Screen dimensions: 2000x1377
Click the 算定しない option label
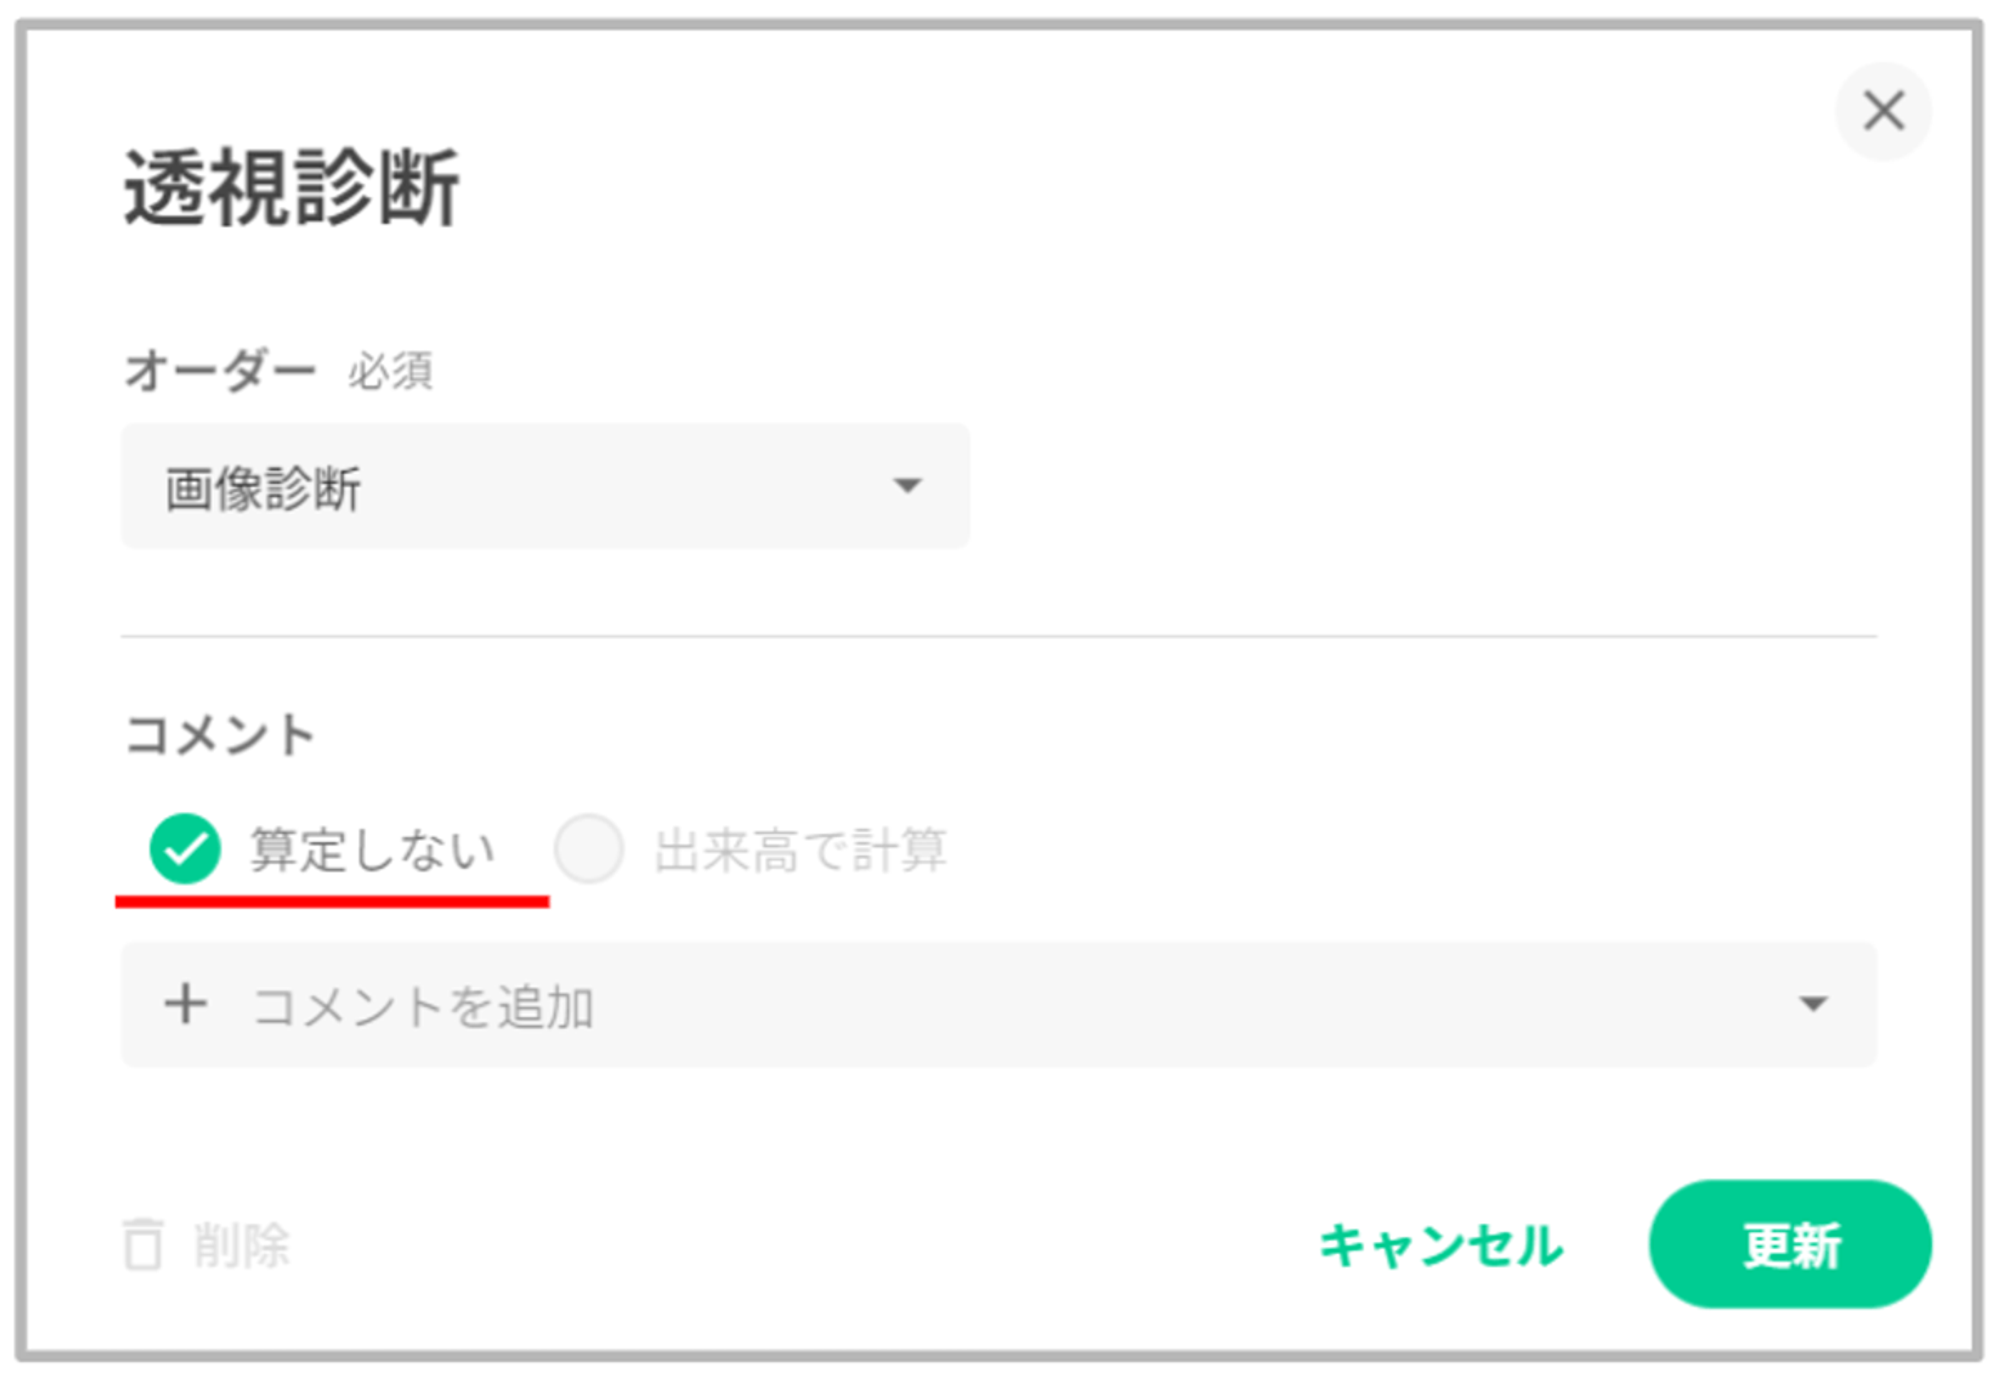(x=372, y=850)
